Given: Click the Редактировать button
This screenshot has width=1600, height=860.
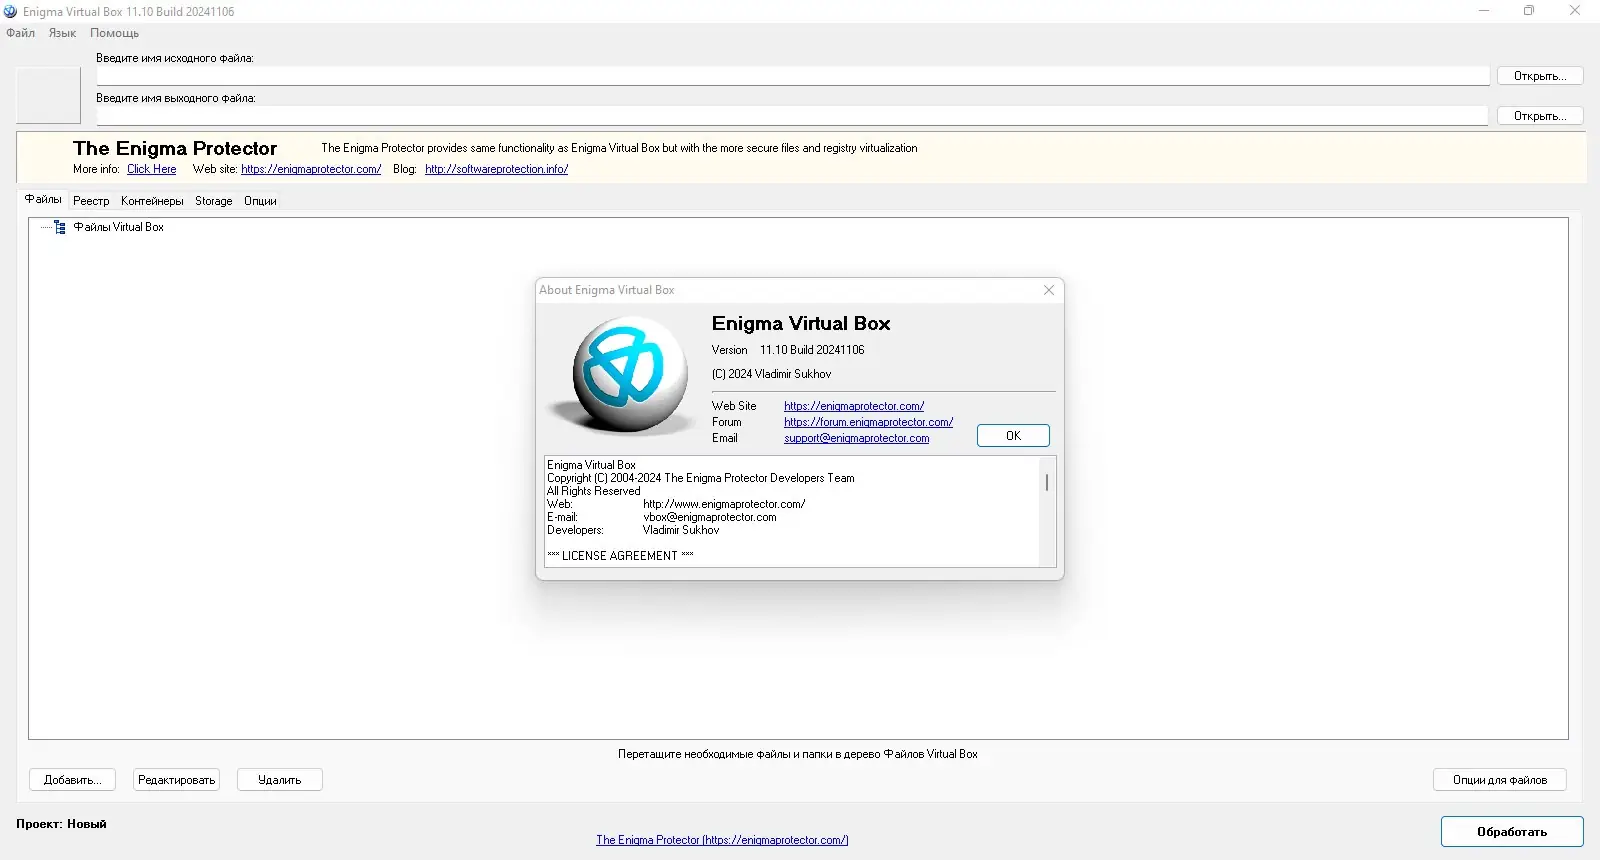Looking at the screenshot, I should click(x=176, y=780).
